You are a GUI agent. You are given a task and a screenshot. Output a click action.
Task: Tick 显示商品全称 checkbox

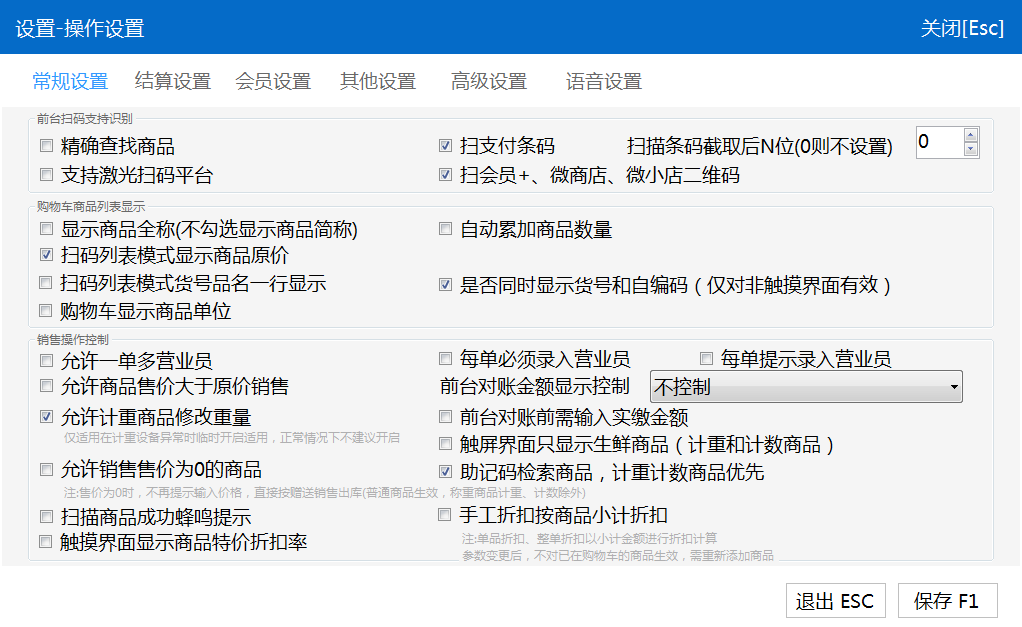tap(46, 229)
